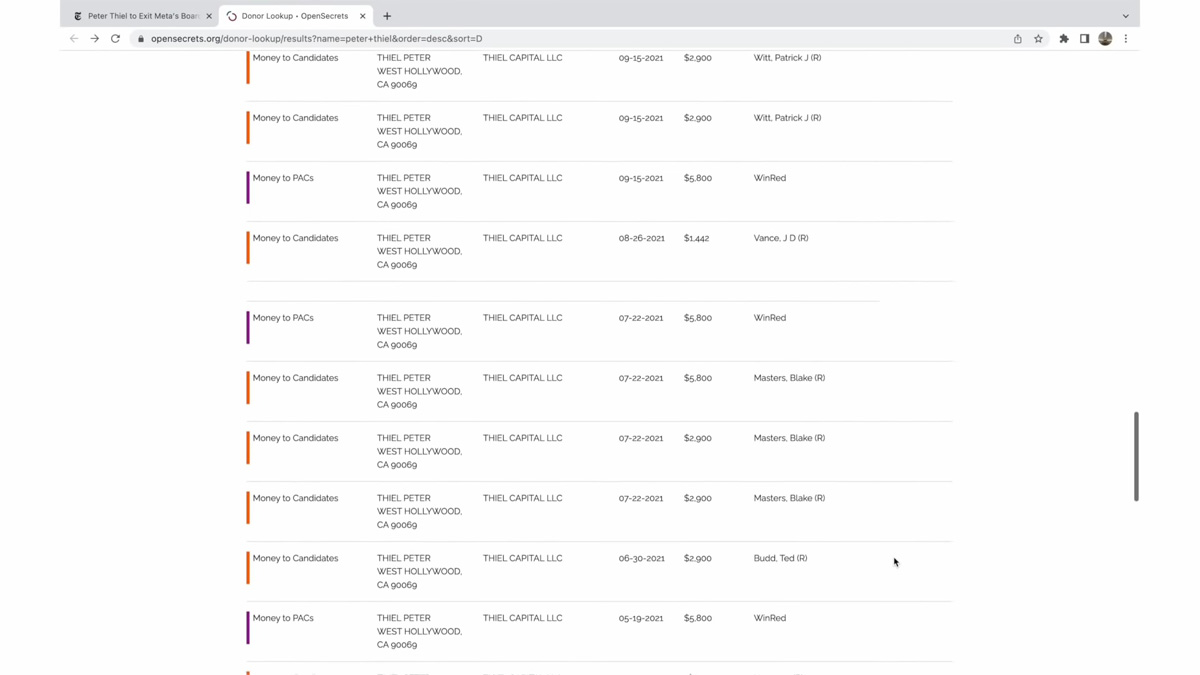Image resolution: width=1200 pixels, height=675 pixels.
Task: Open Masters, Blake (R) link for $5,800 row
Action: pos(789,378)
